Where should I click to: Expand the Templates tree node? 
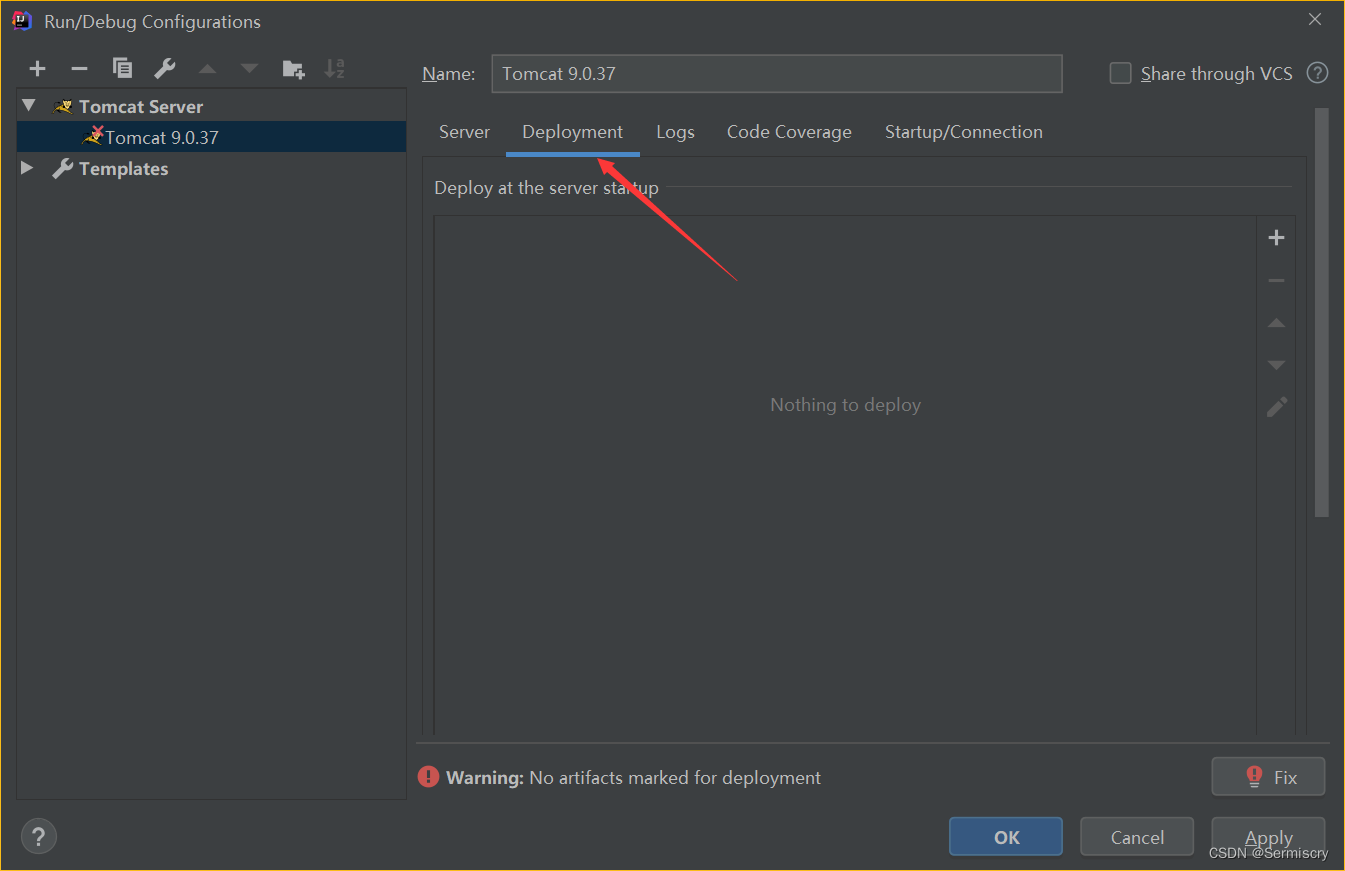[27, 168]
